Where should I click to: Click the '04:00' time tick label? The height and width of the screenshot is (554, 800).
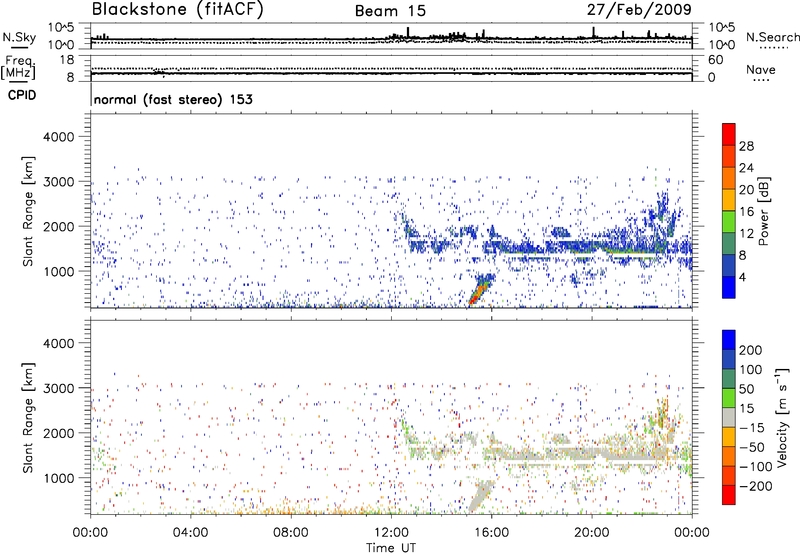point(190,533)
